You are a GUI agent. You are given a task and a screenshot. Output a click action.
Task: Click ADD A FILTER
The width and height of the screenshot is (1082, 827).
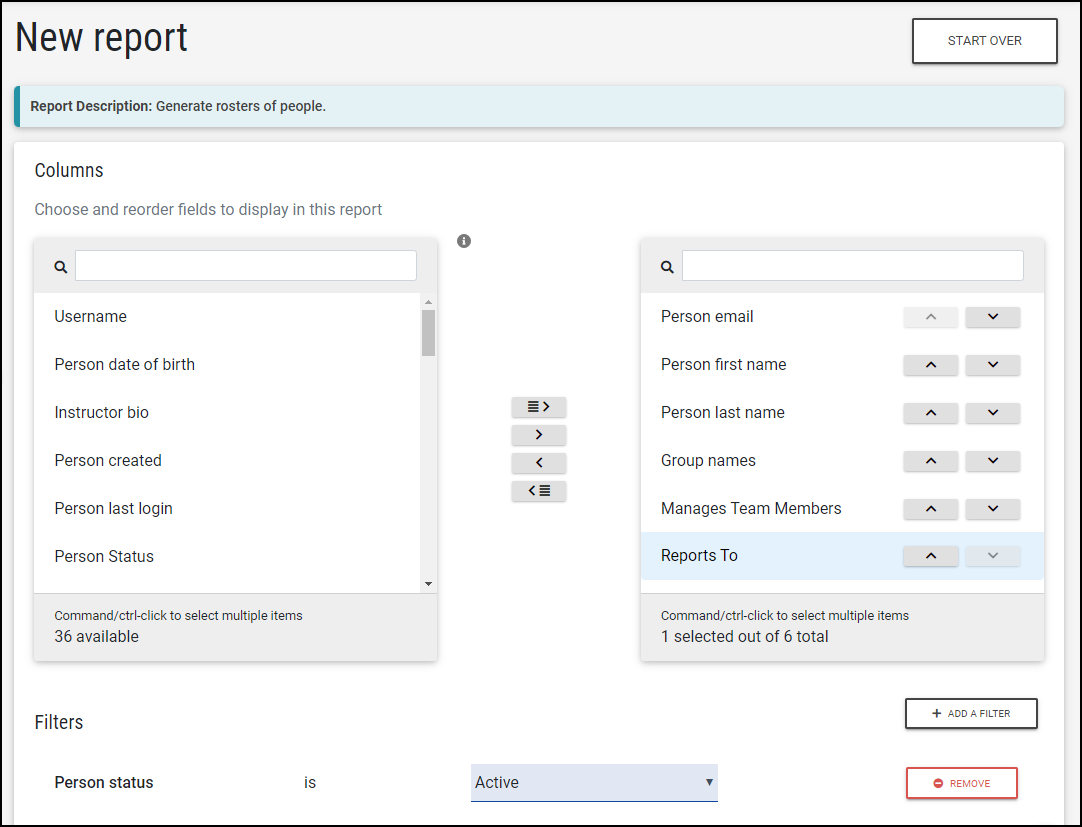[970, 713]
